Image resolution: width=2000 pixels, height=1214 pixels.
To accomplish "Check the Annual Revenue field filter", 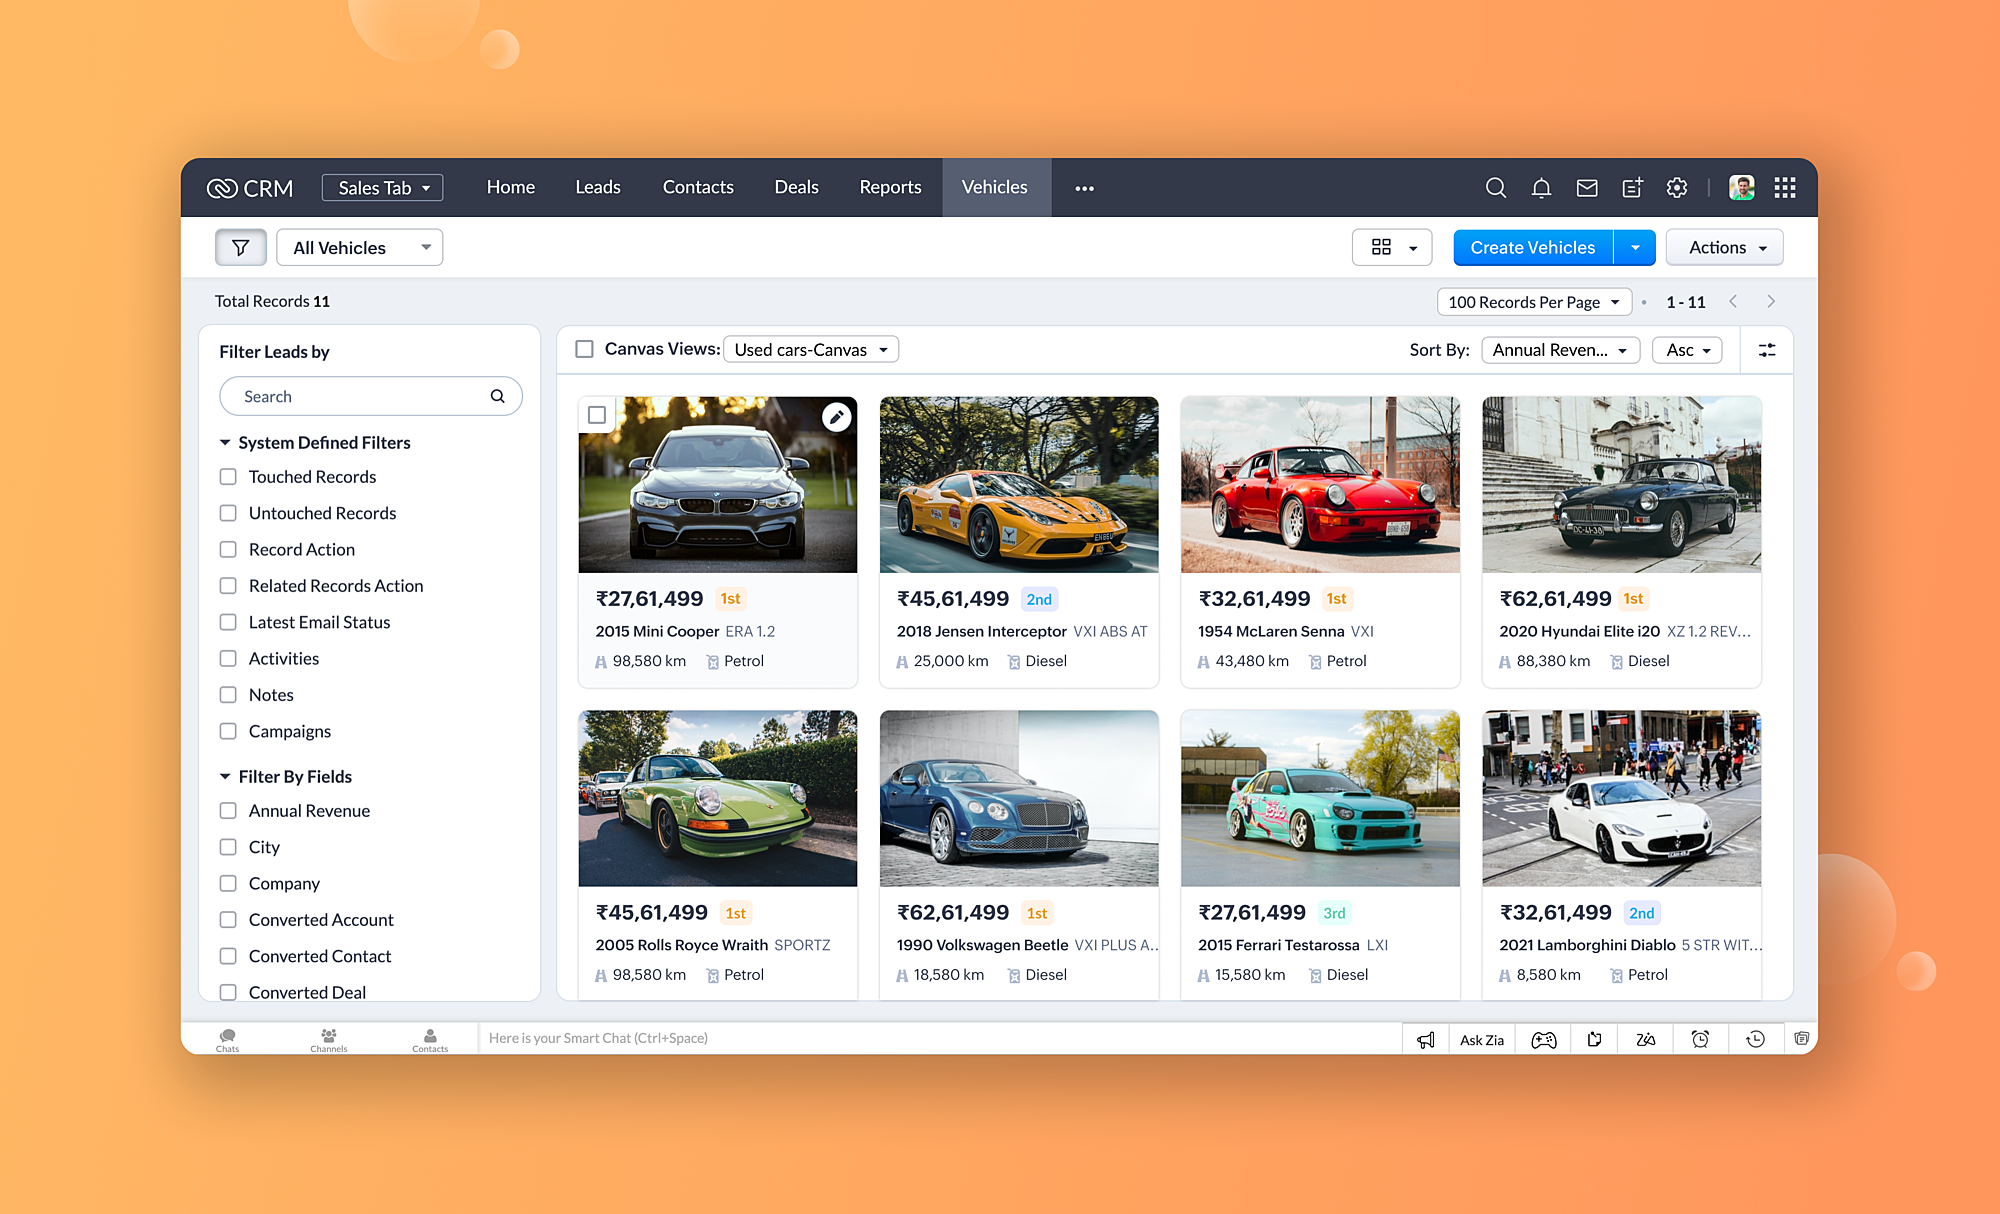I will [228, 811].
